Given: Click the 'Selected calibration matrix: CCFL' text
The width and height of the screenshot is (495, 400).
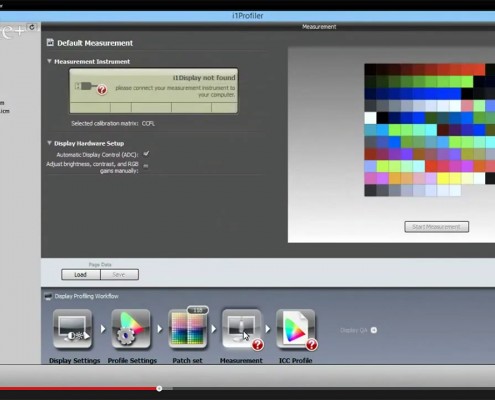Looking at the screenshot, I should tap(113, 123).
